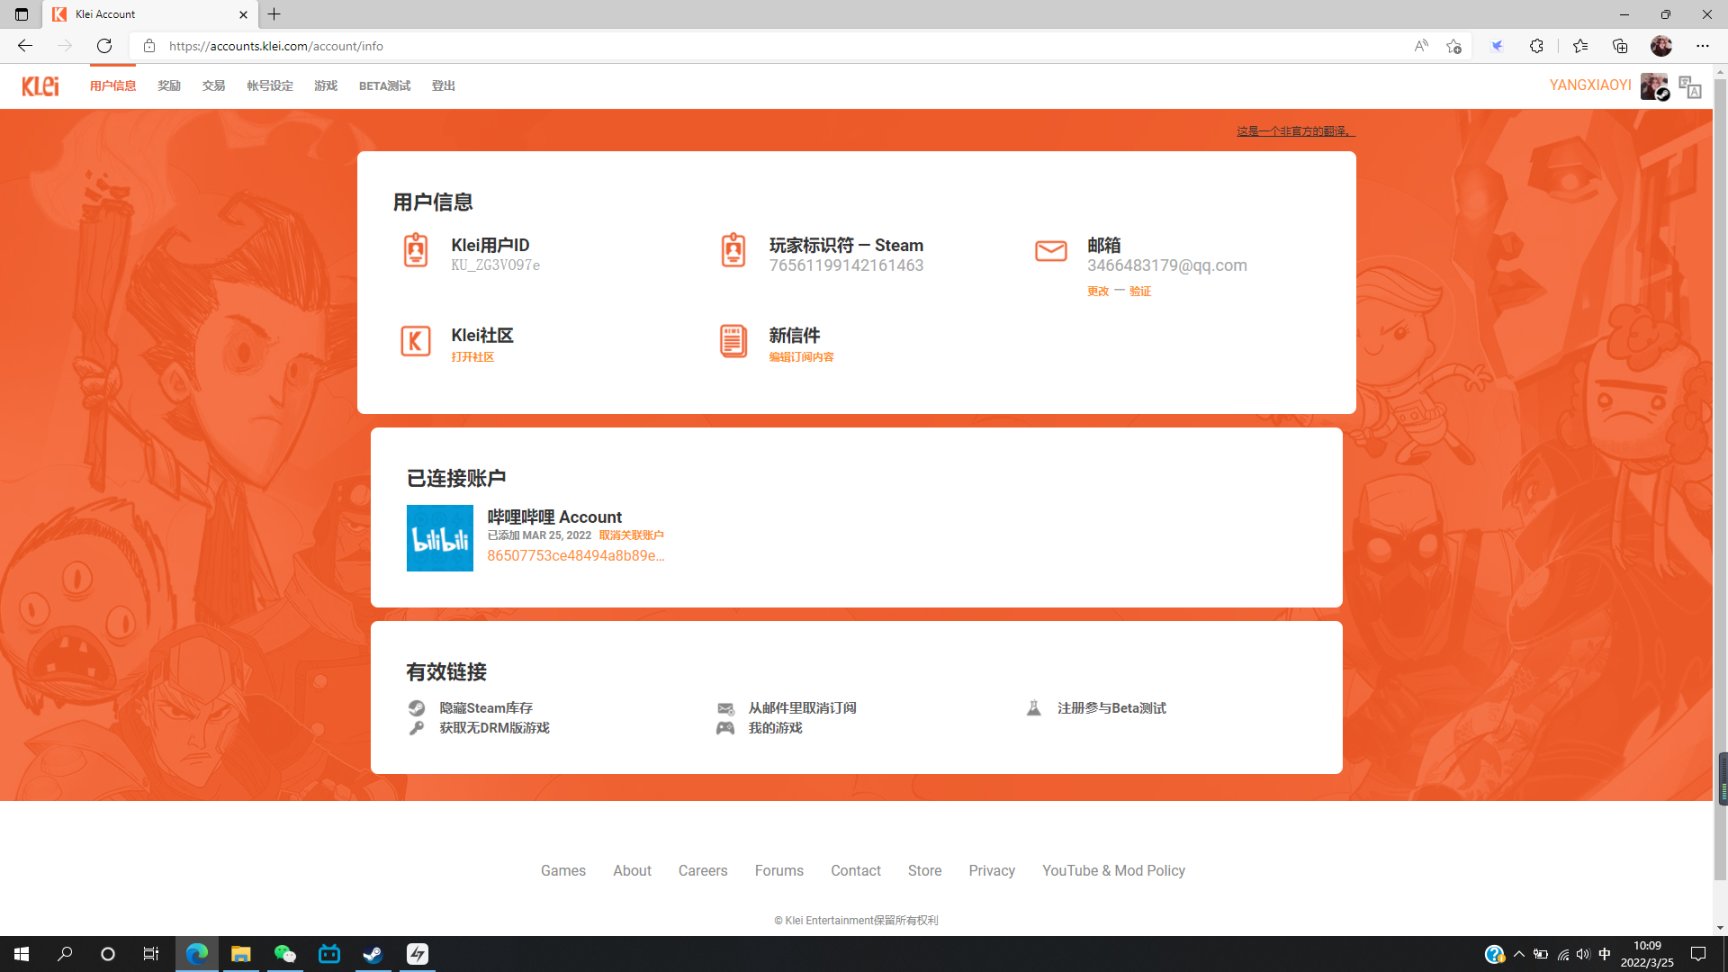Show hidden system tray icons

(1519, 954)
